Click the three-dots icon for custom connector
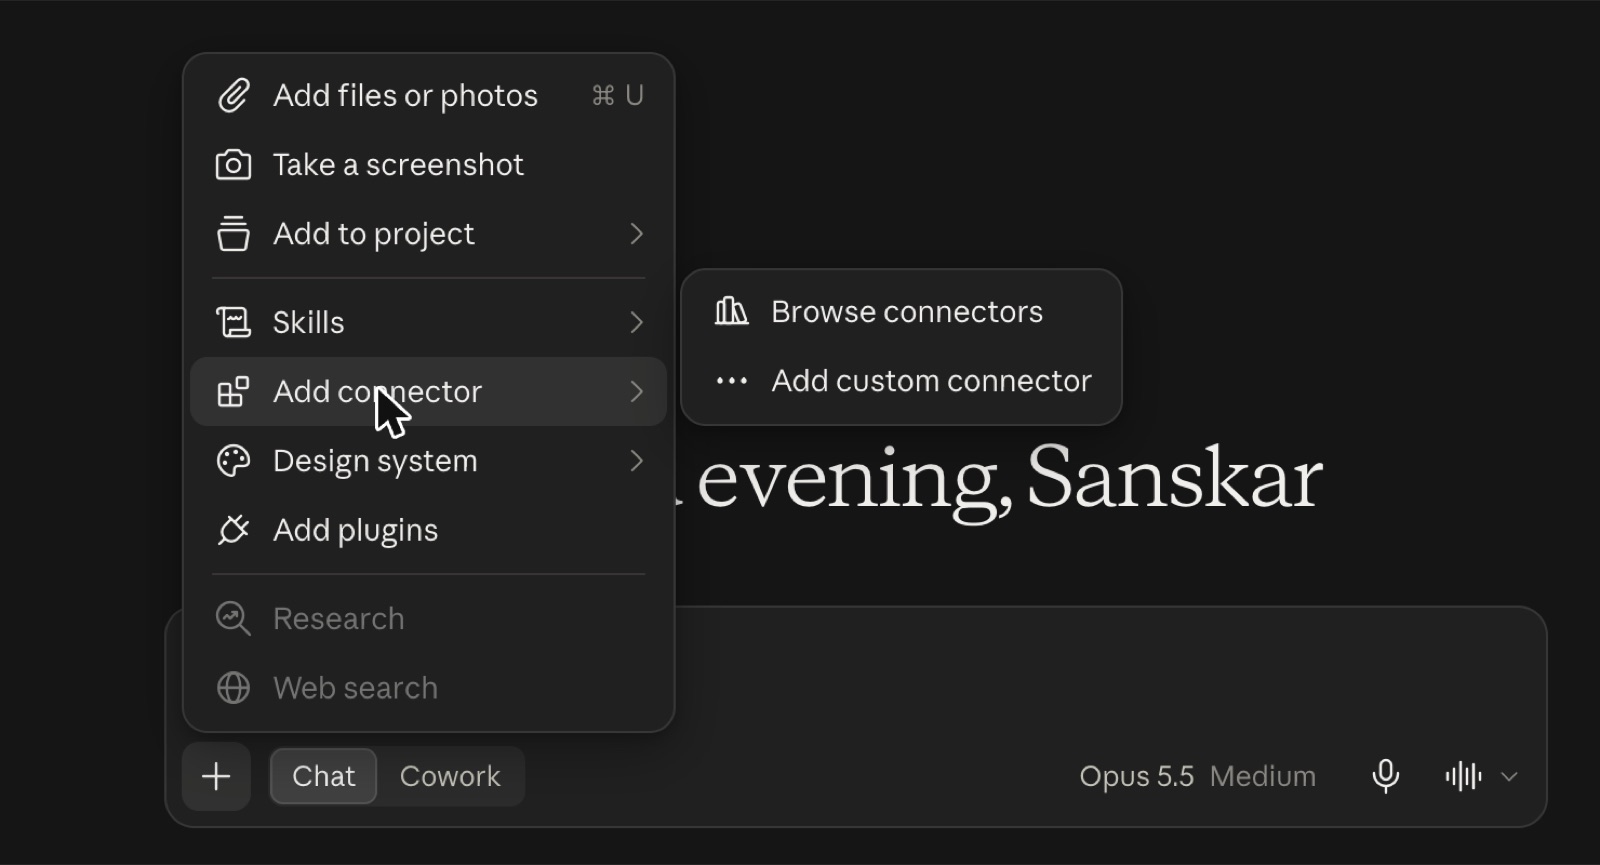Screen dimensions: 1600x865 click(x=731, y=381)
